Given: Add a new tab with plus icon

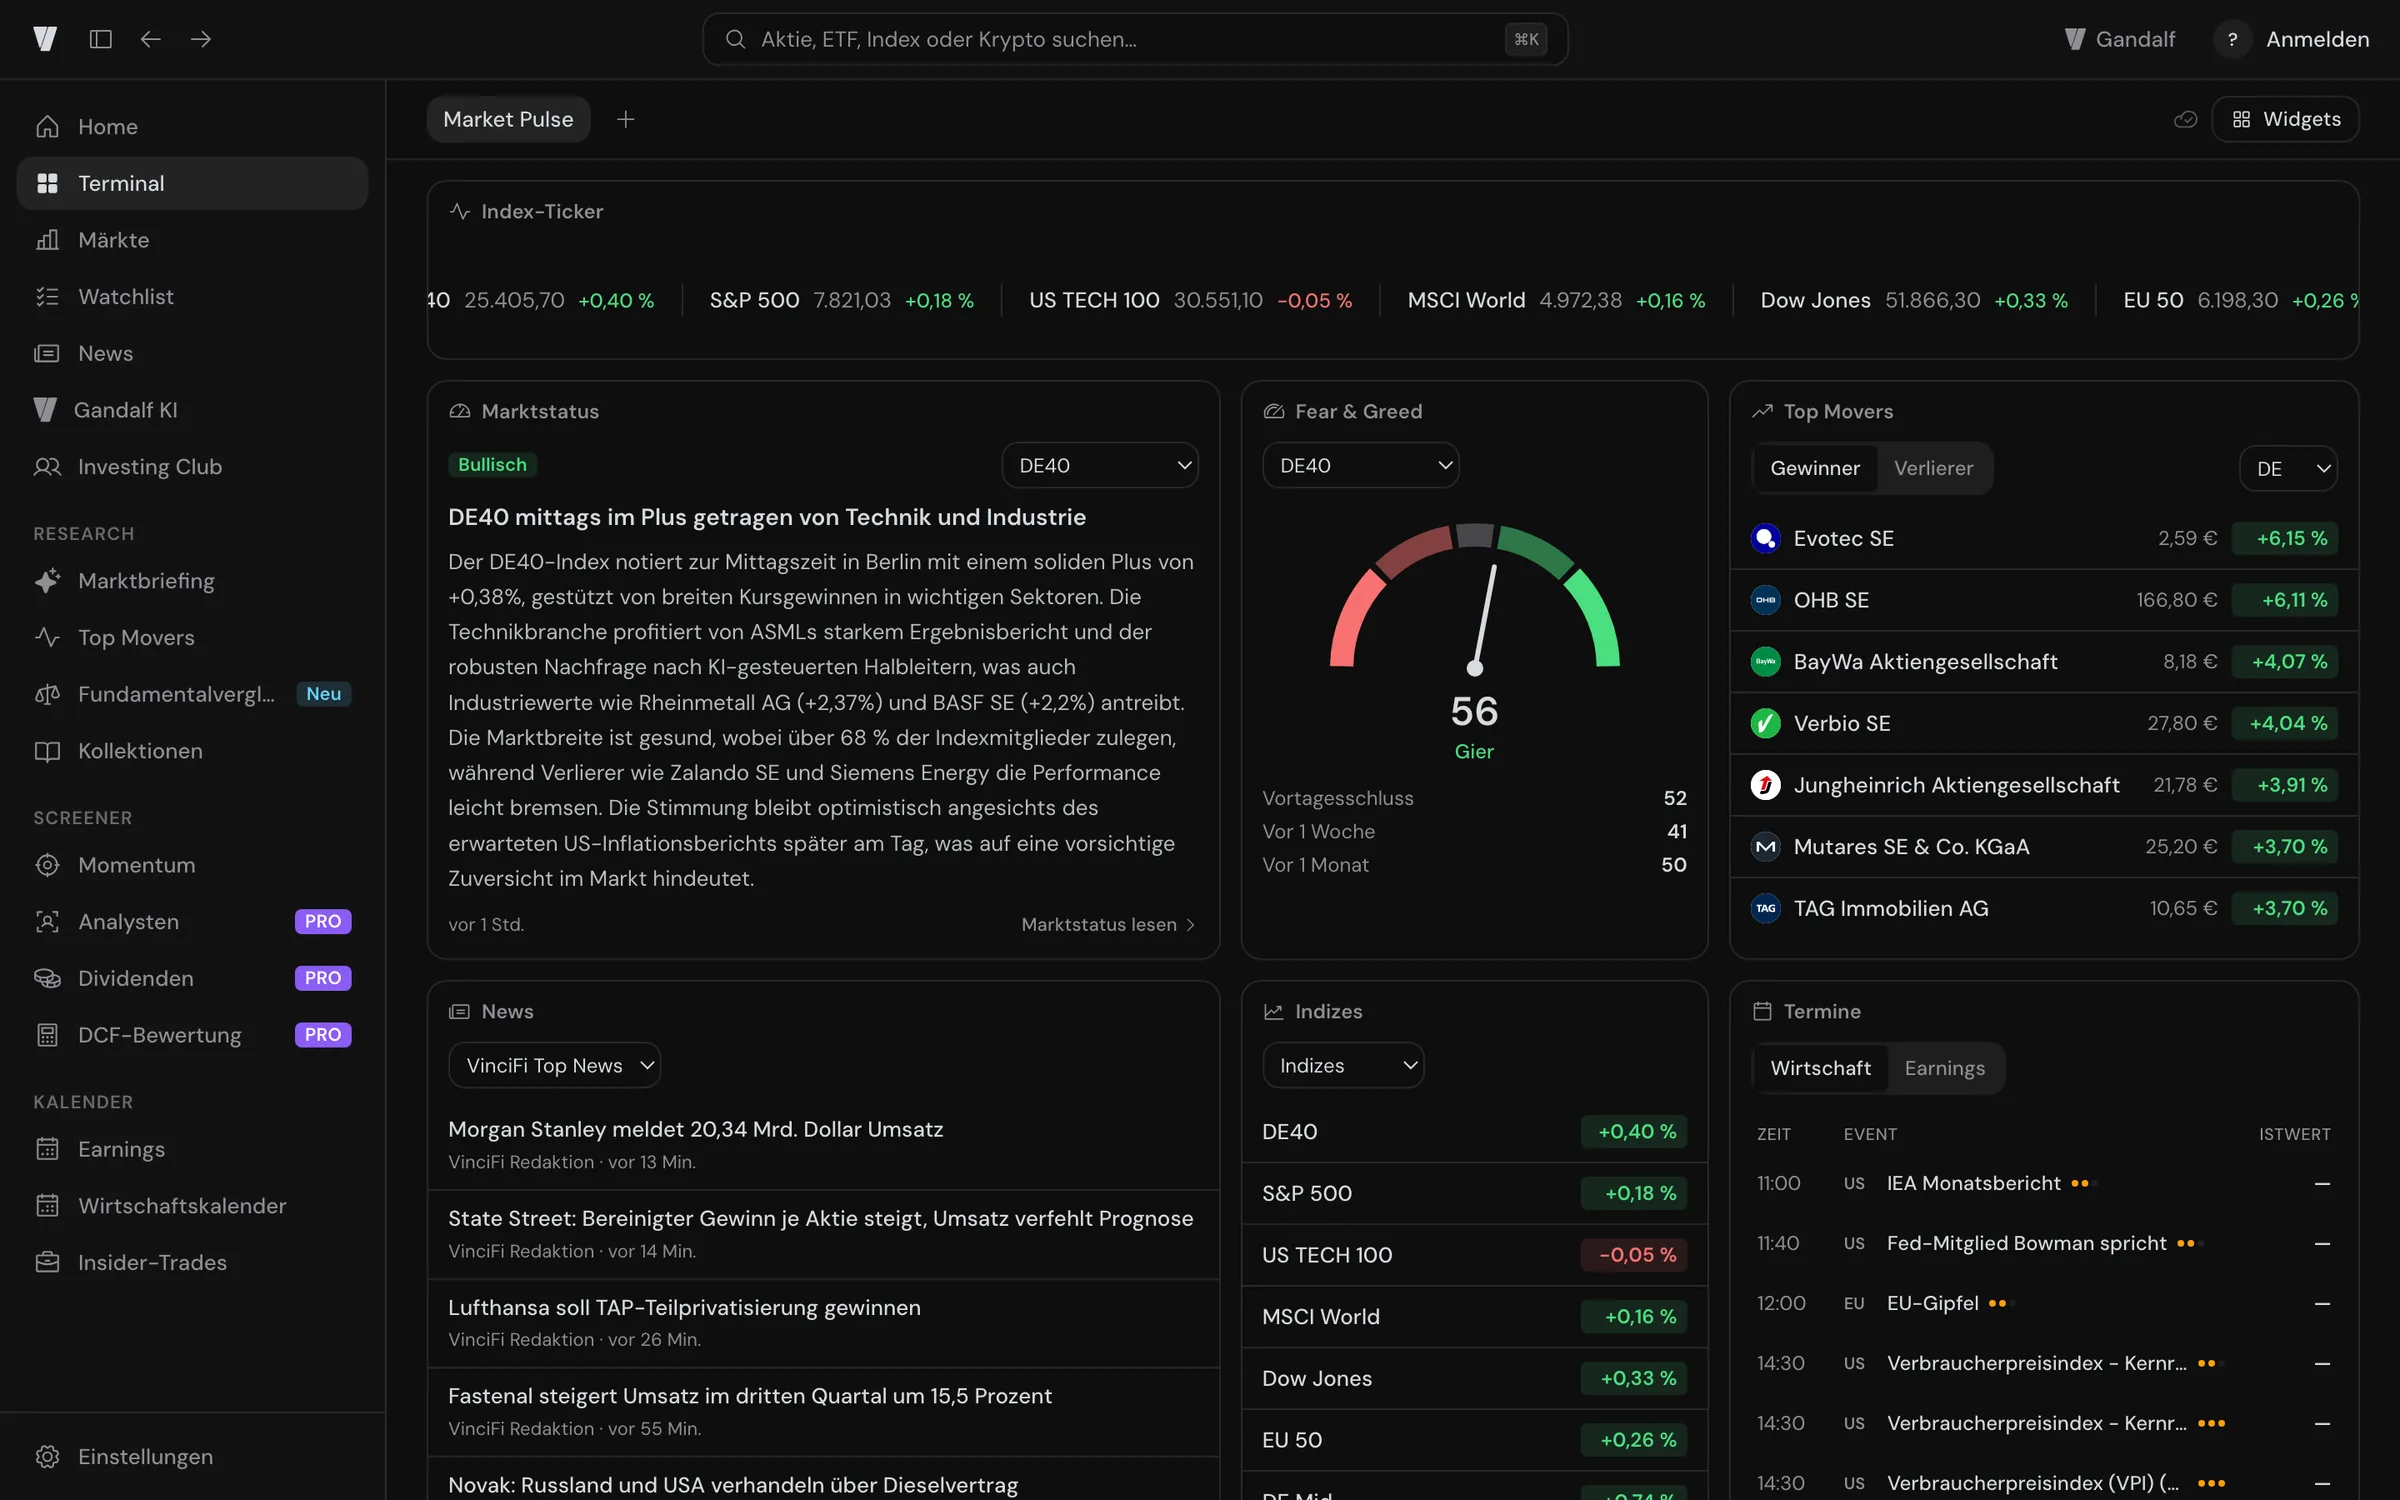Looking at the screenshot, I should click(625, 119).
